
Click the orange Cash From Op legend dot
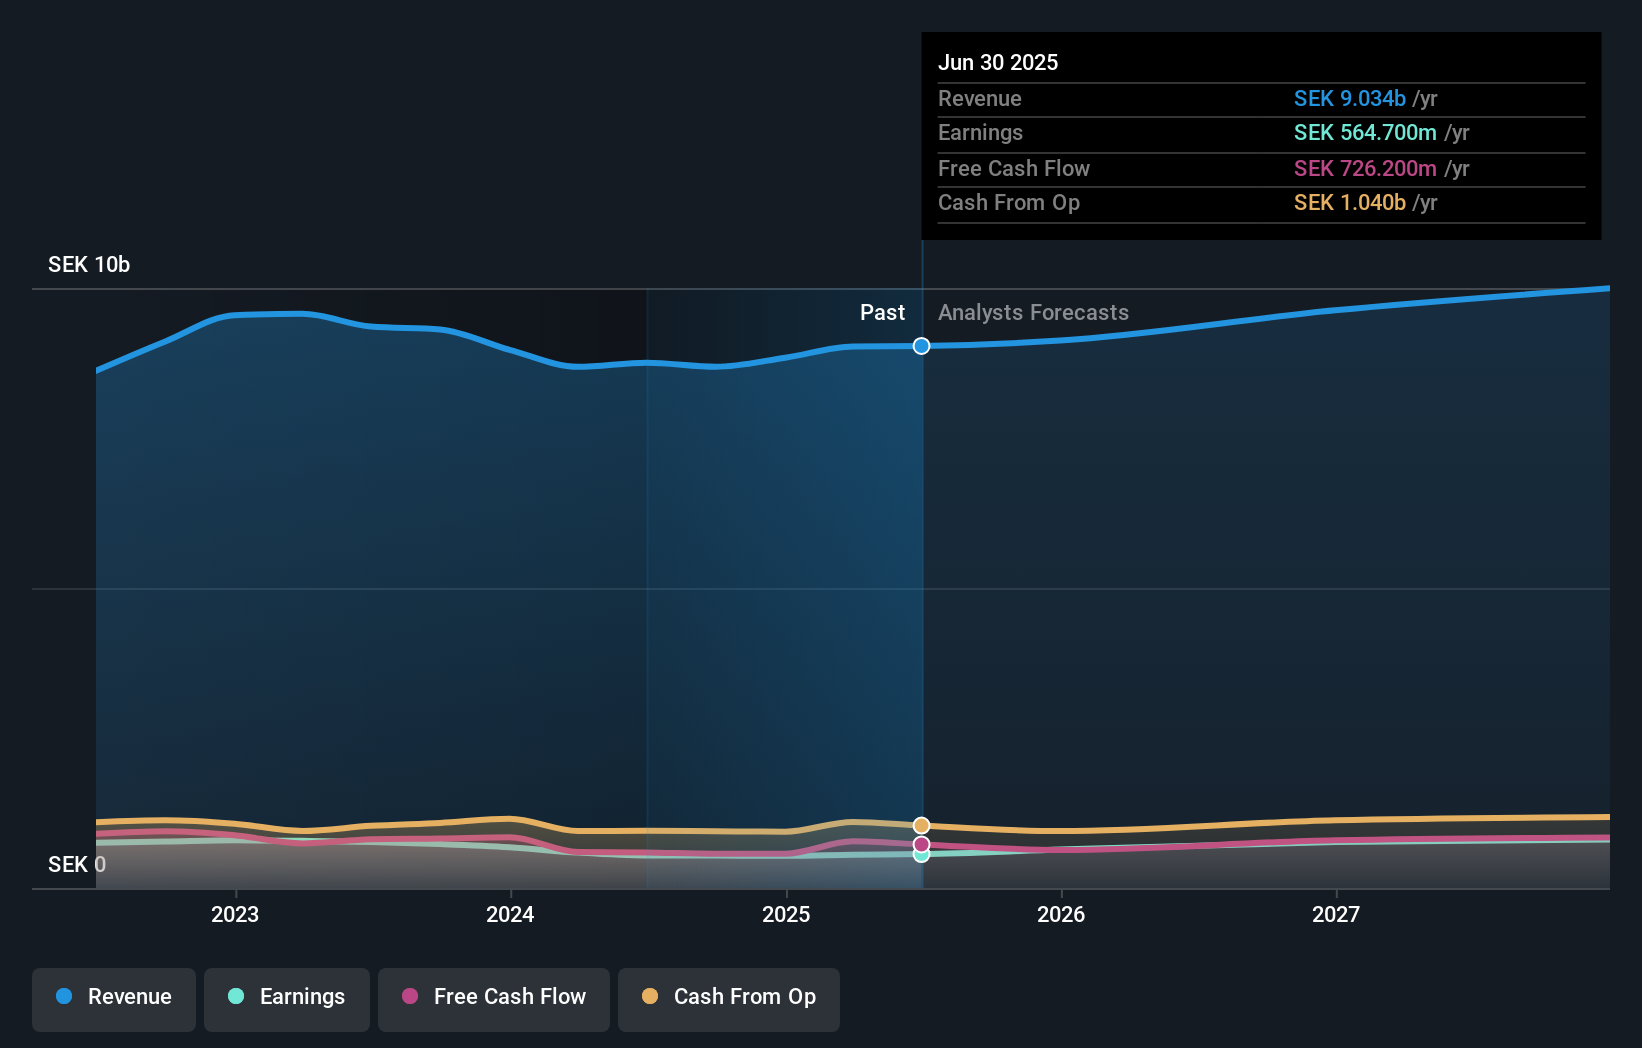(x=650, y=996)
